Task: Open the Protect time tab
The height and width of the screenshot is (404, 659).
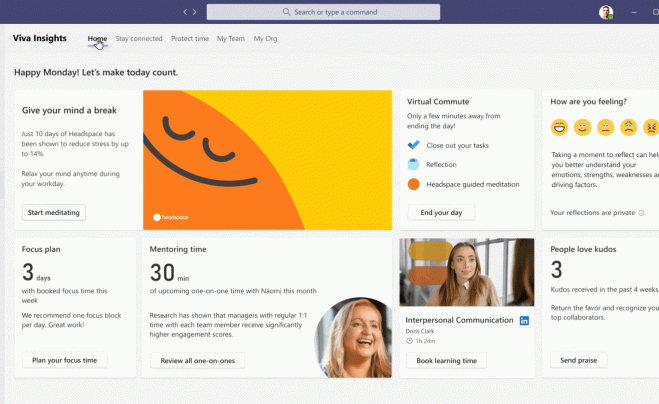Action: (x=190, y=39)
